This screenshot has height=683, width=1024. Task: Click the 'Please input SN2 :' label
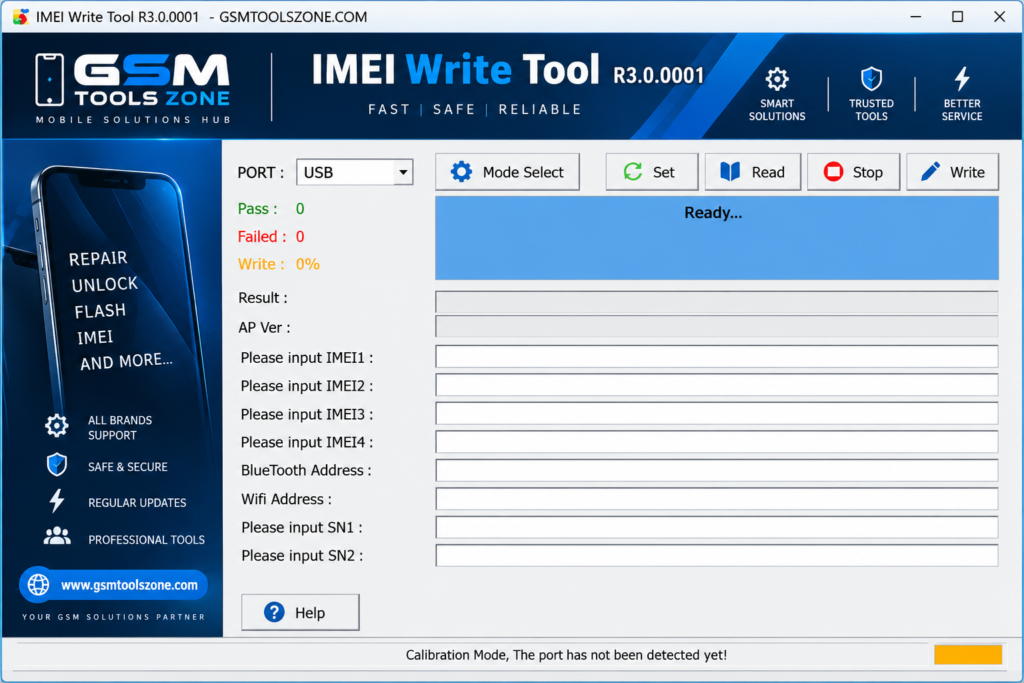tap(302, 556)
